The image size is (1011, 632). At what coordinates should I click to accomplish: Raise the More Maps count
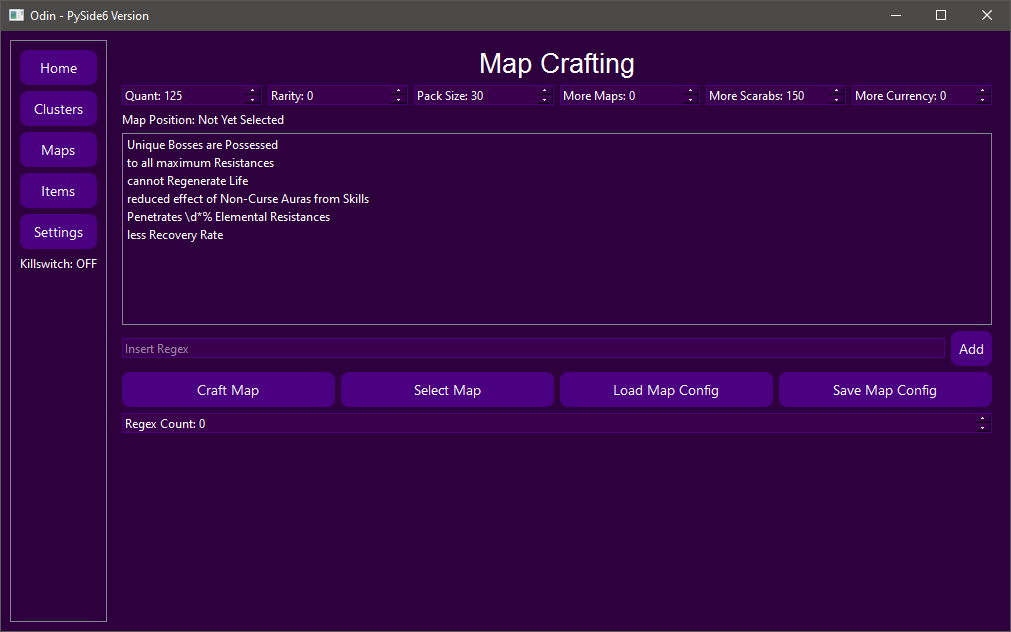pos(690,91)
